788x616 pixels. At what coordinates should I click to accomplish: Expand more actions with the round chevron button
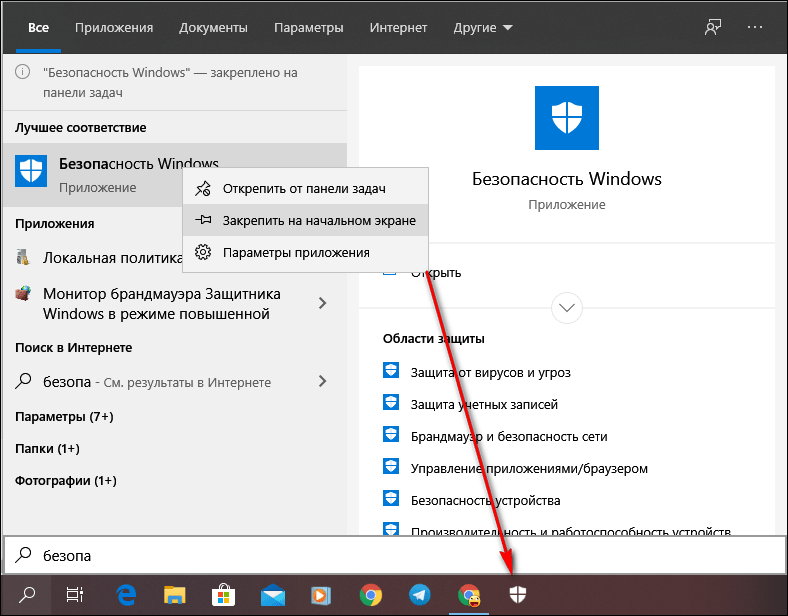(566, 307)
